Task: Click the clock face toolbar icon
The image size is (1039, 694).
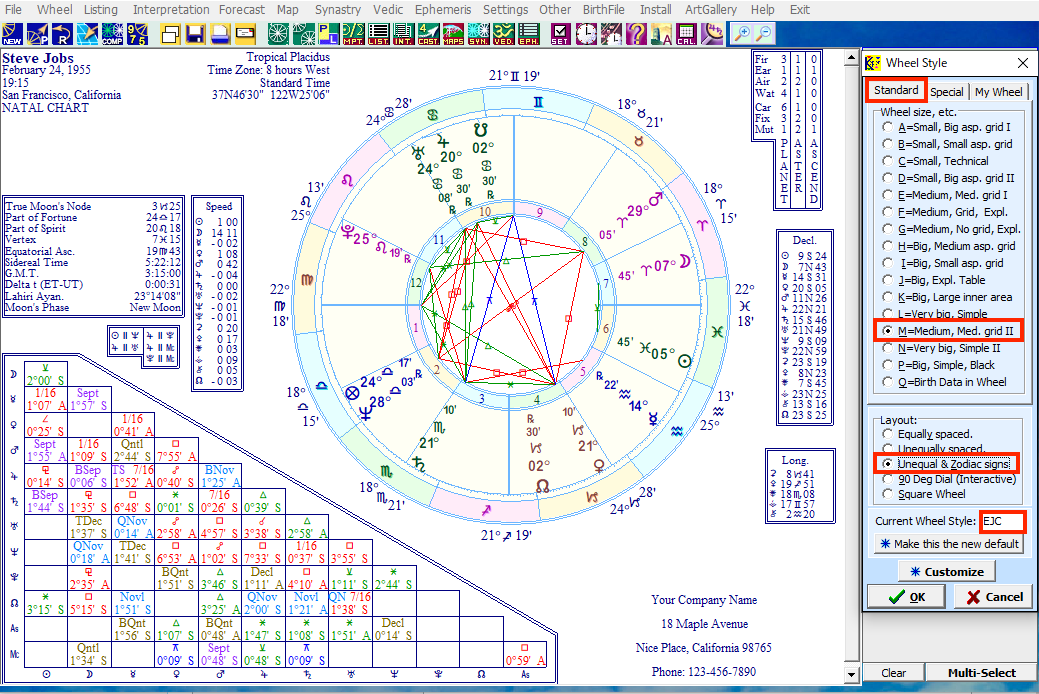Action: click(586, 34)
